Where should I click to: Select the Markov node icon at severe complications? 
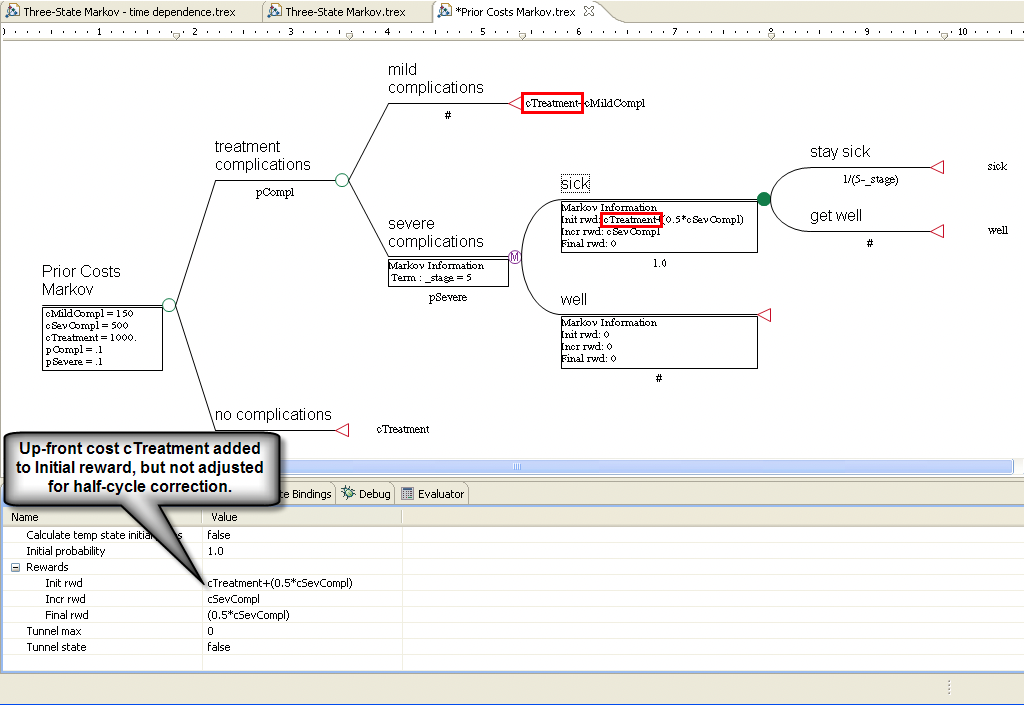point(515,256)
